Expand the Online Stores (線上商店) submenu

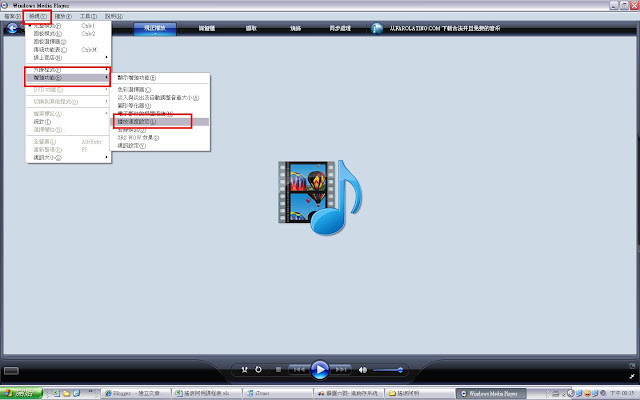pyautogui.click(x=68, y=58)
